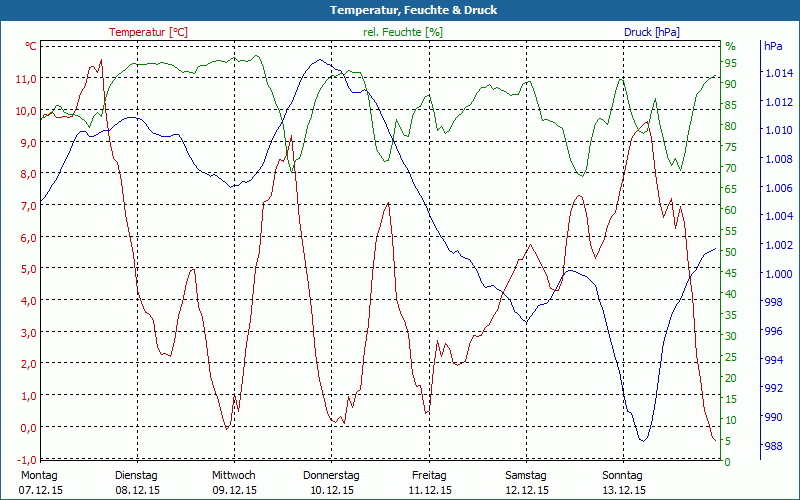
Task: Select the blue 'Druck [hPa]' legend label
Action: 652,32
